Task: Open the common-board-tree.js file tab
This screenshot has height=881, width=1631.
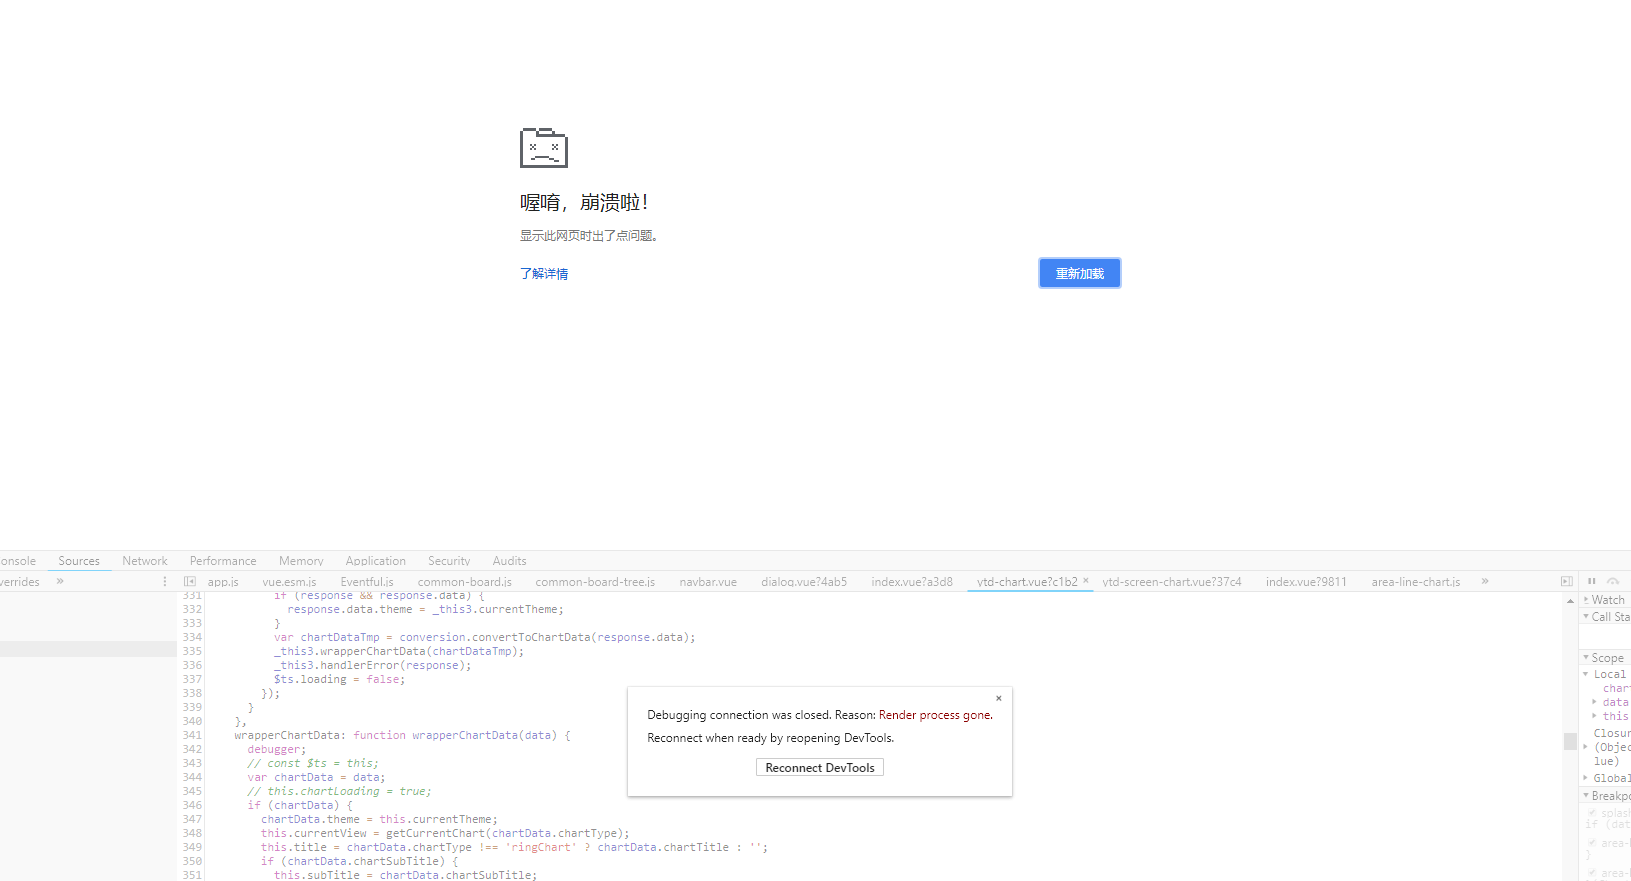Action: coord(595,582)
